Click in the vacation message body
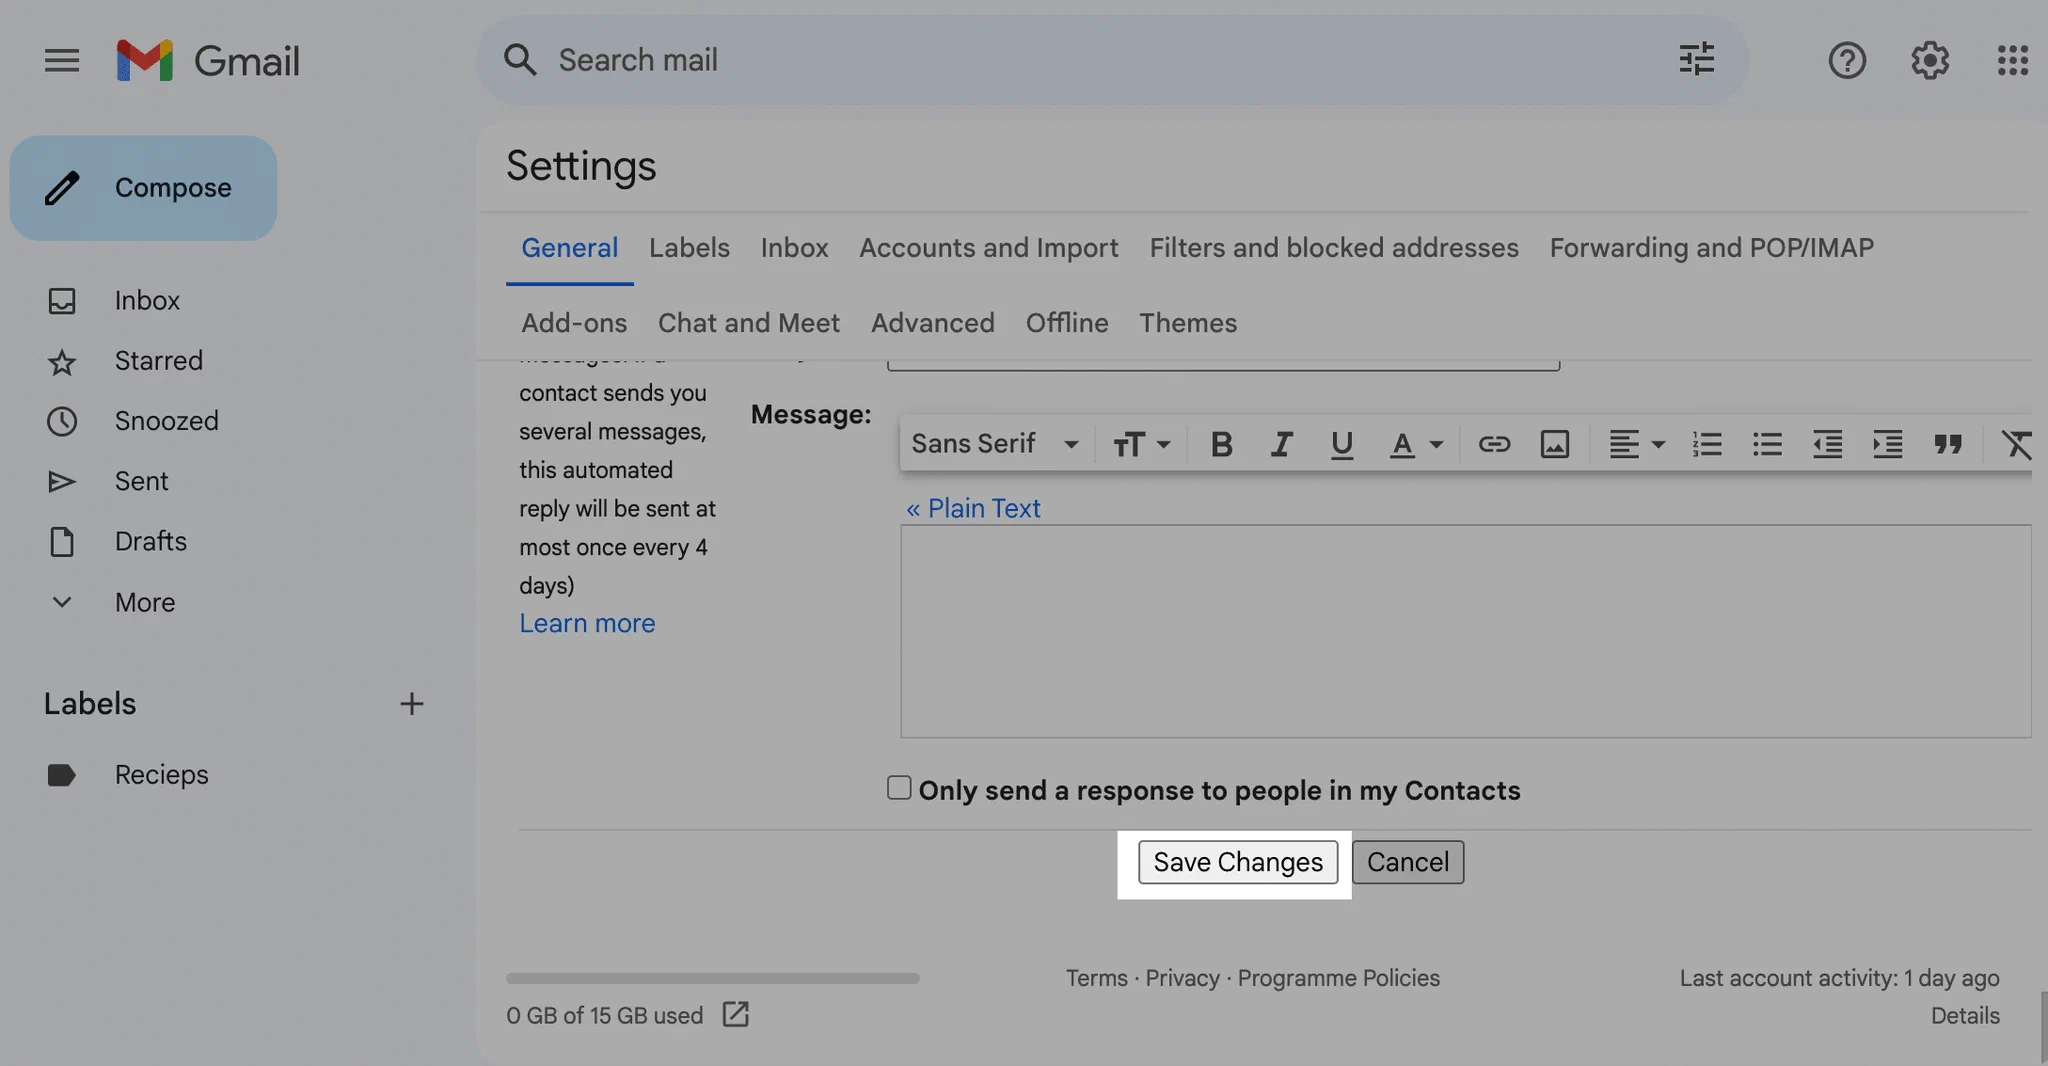 (1466, 631)
